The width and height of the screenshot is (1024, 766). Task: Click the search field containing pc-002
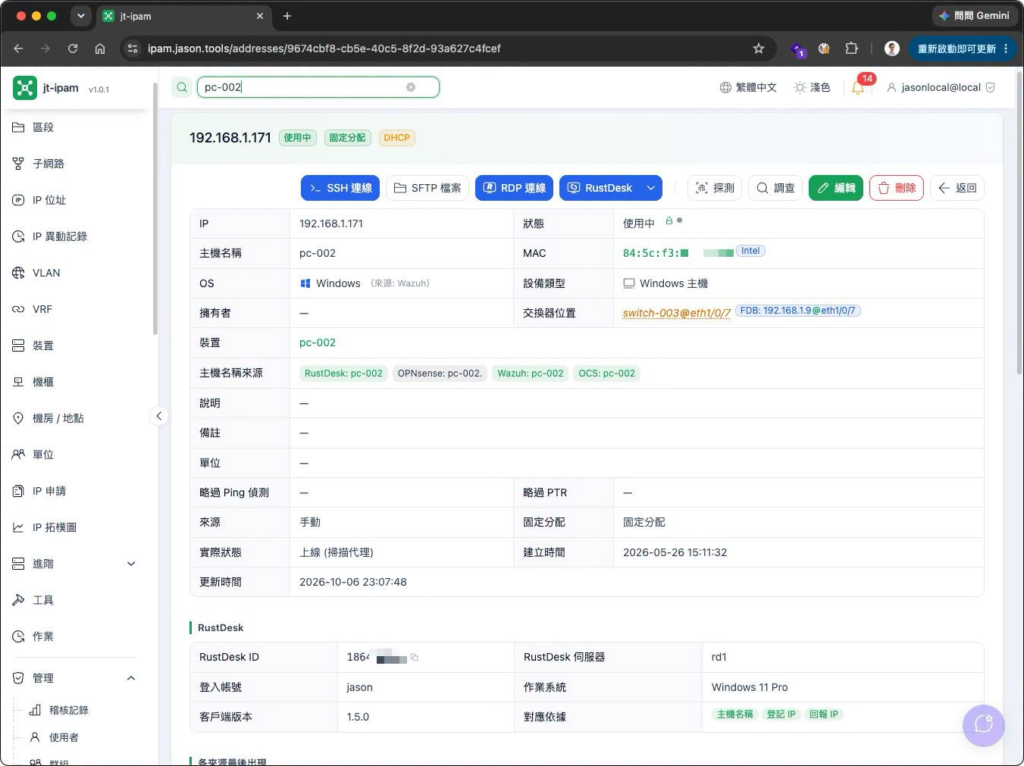pyautogui.click(x=318, y=87)
